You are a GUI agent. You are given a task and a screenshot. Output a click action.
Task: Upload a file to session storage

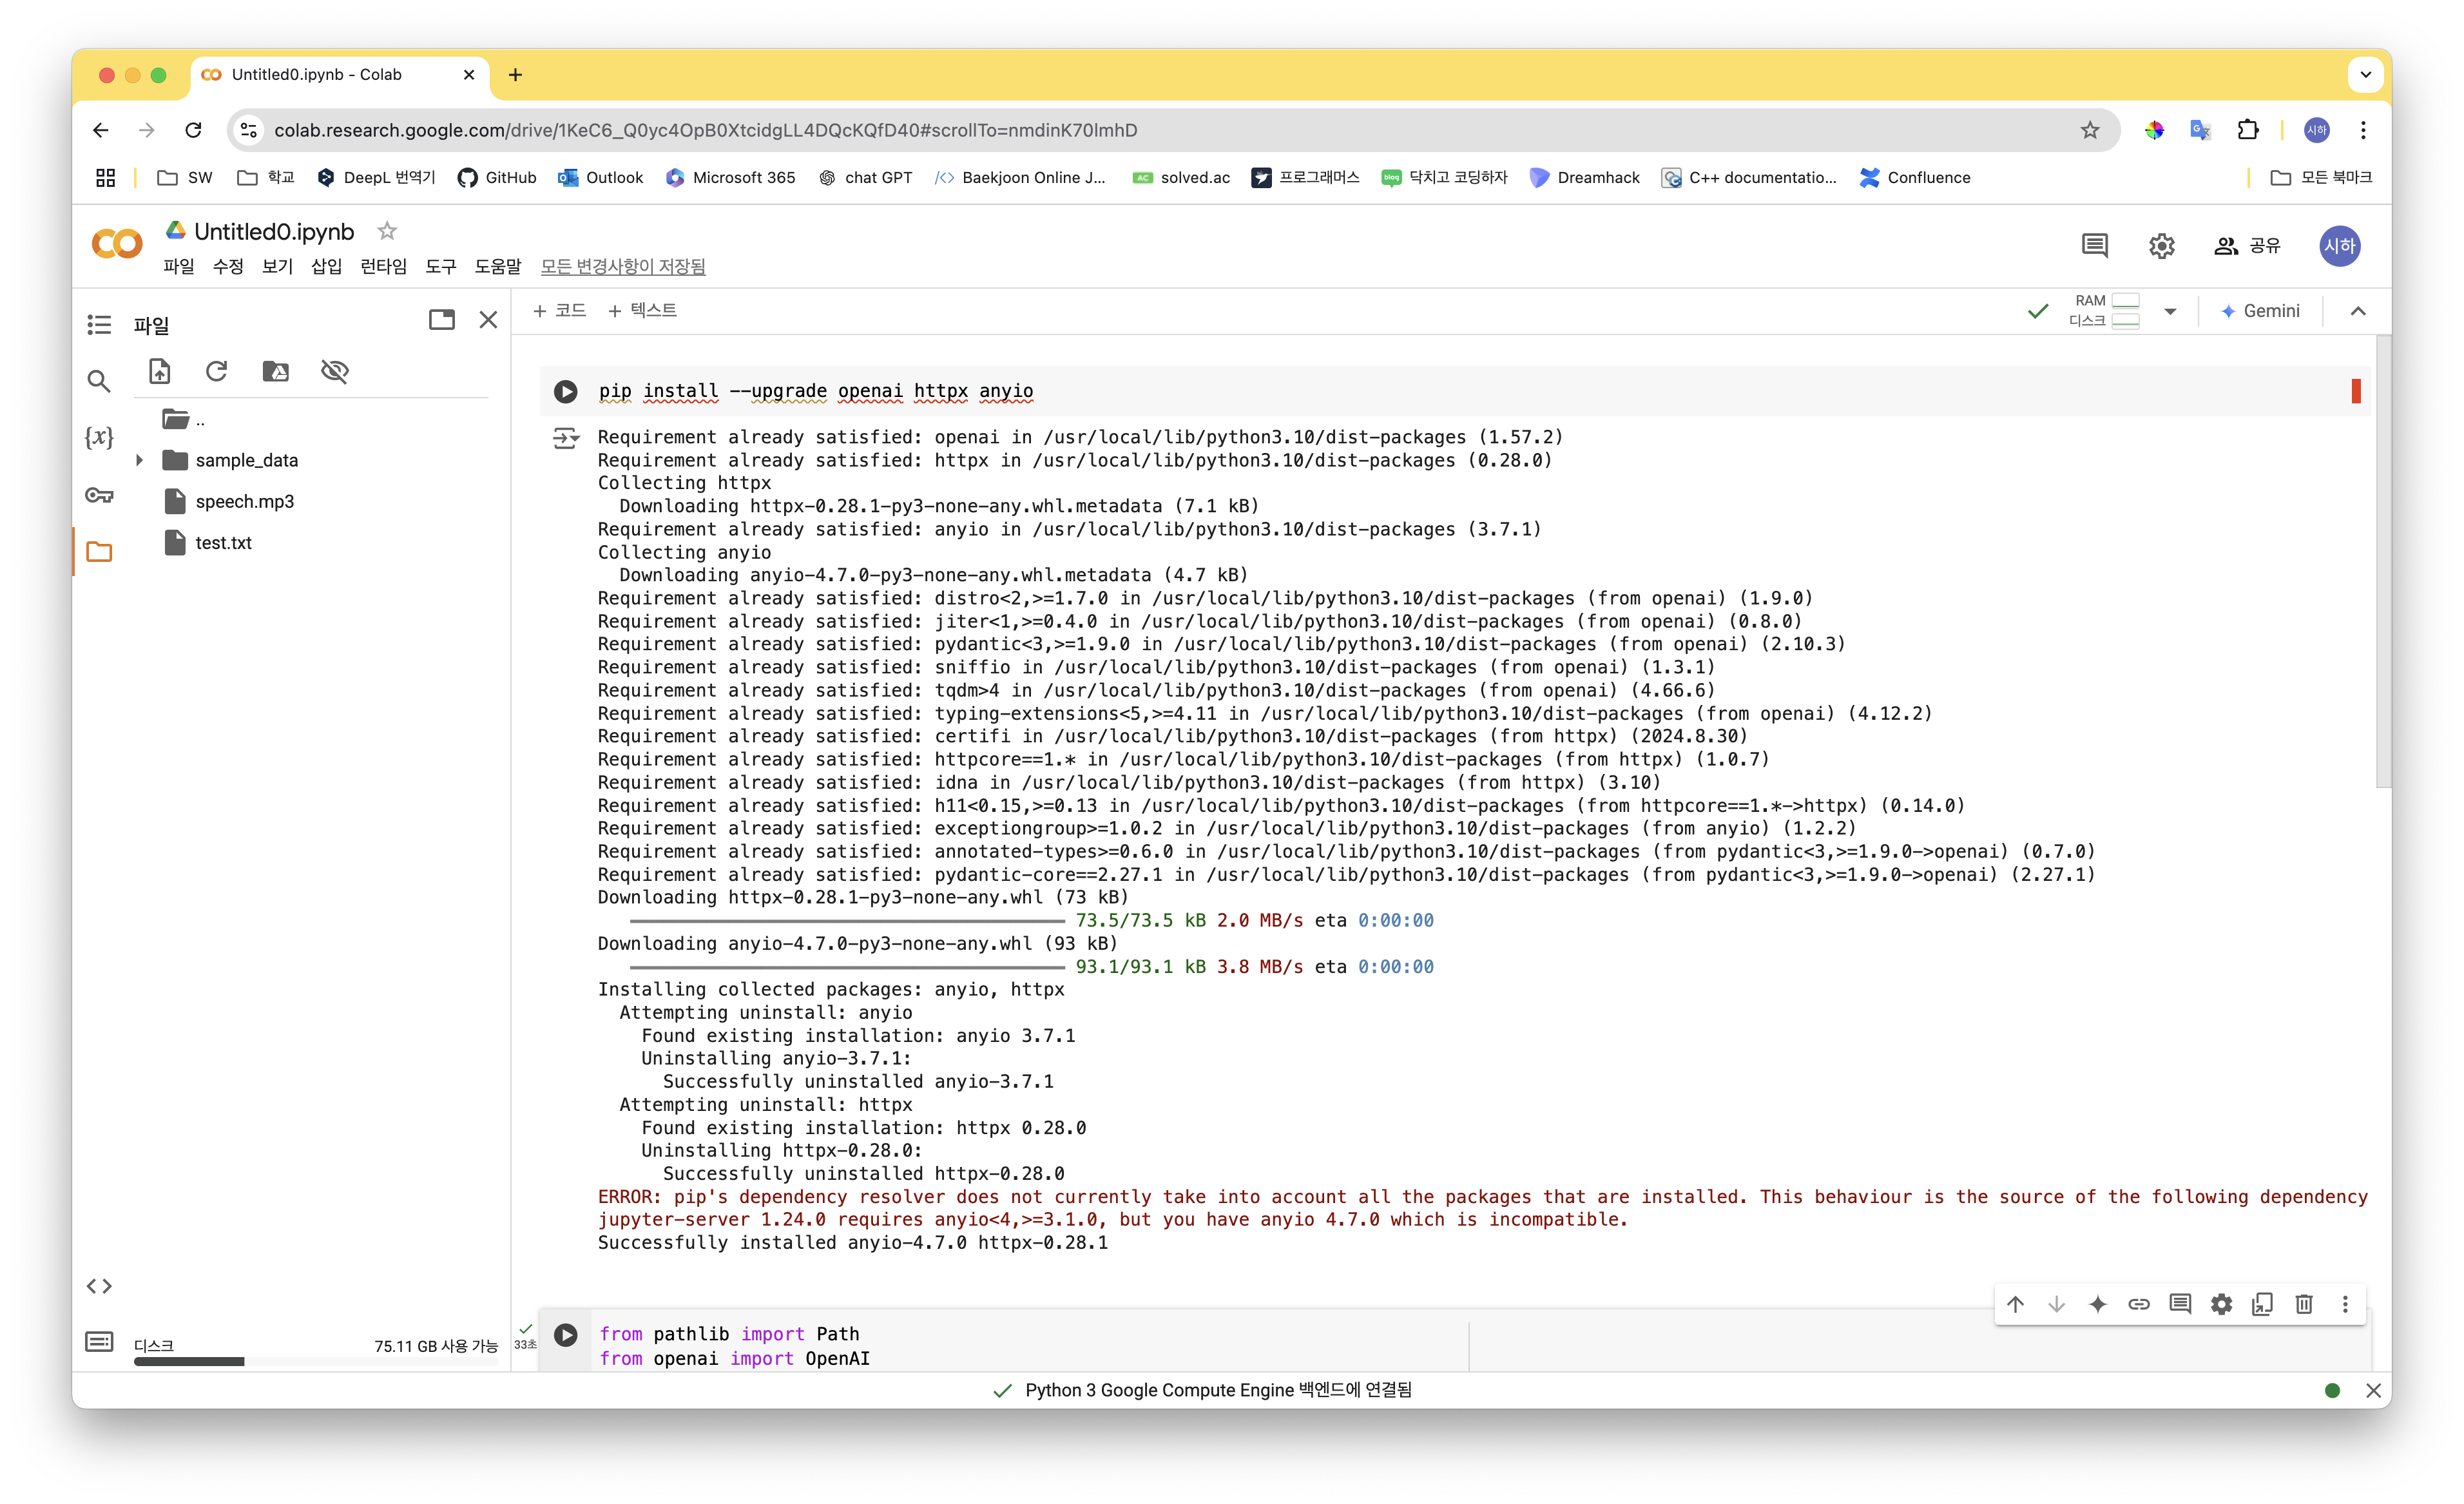click(160, 371)
